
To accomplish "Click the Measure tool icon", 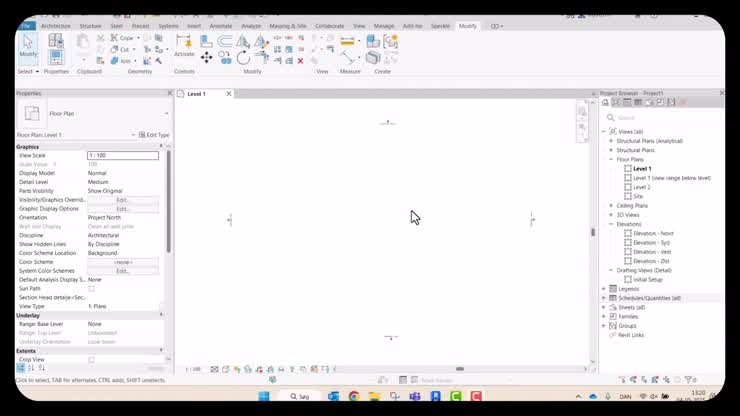I will 347,42.
